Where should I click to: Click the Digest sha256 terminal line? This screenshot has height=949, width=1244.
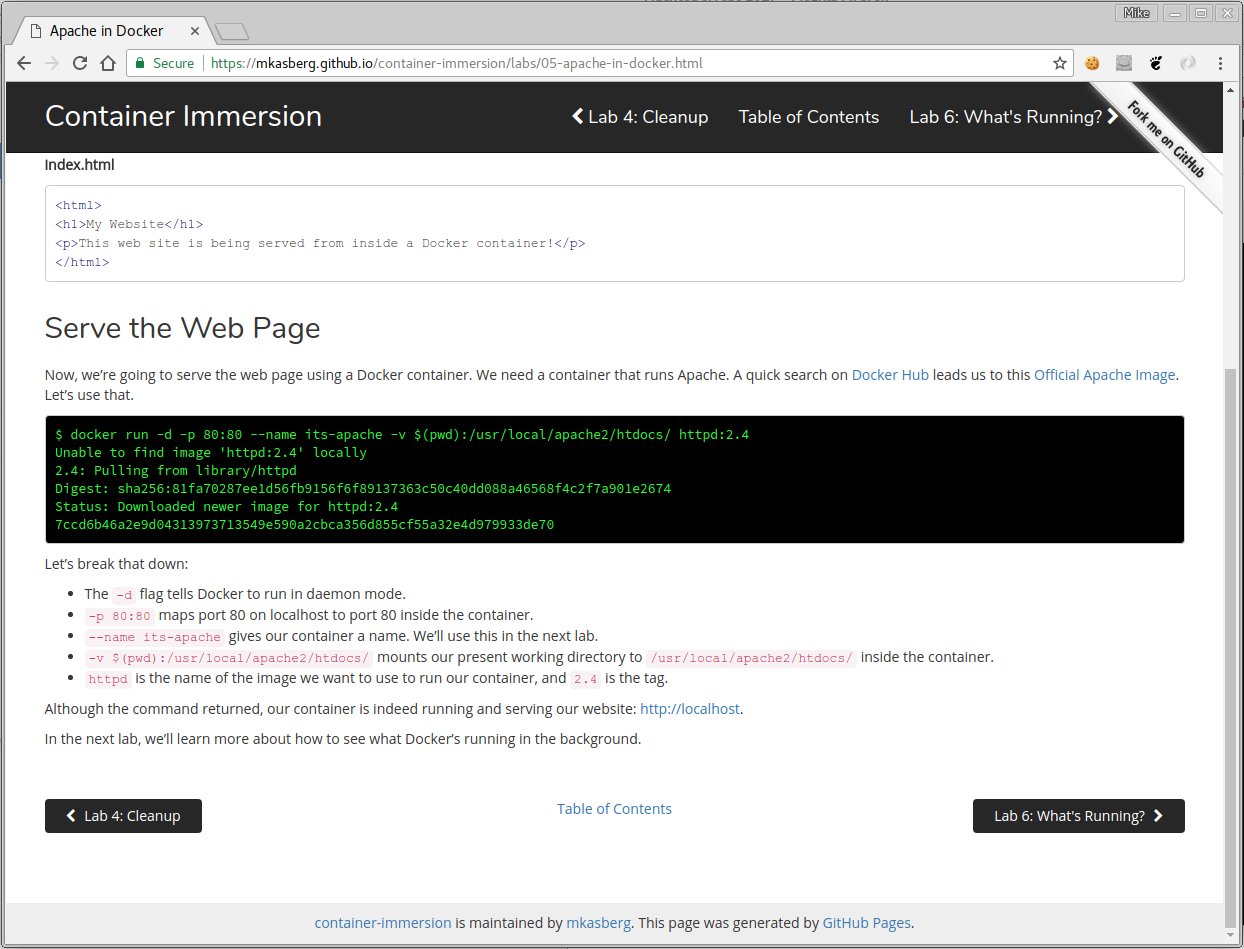[363, 489]
